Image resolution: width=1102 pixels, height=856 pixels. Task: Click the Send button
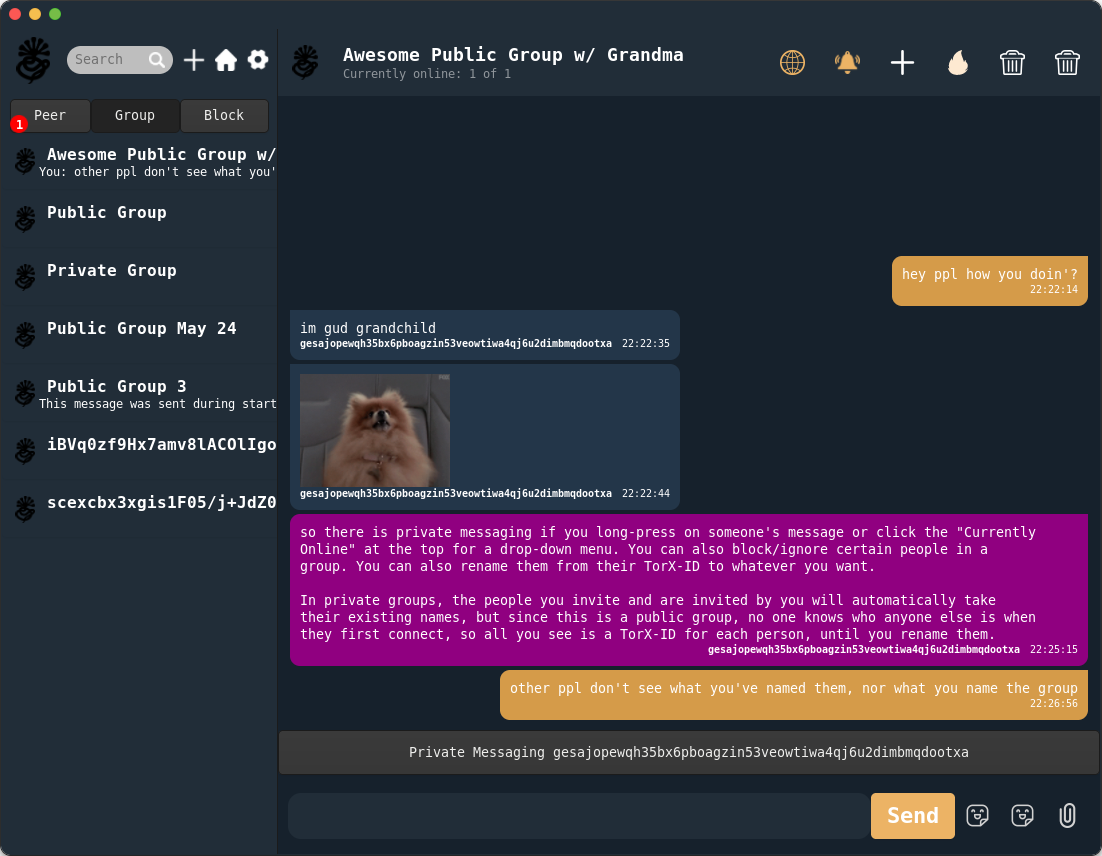pos(912,815)
